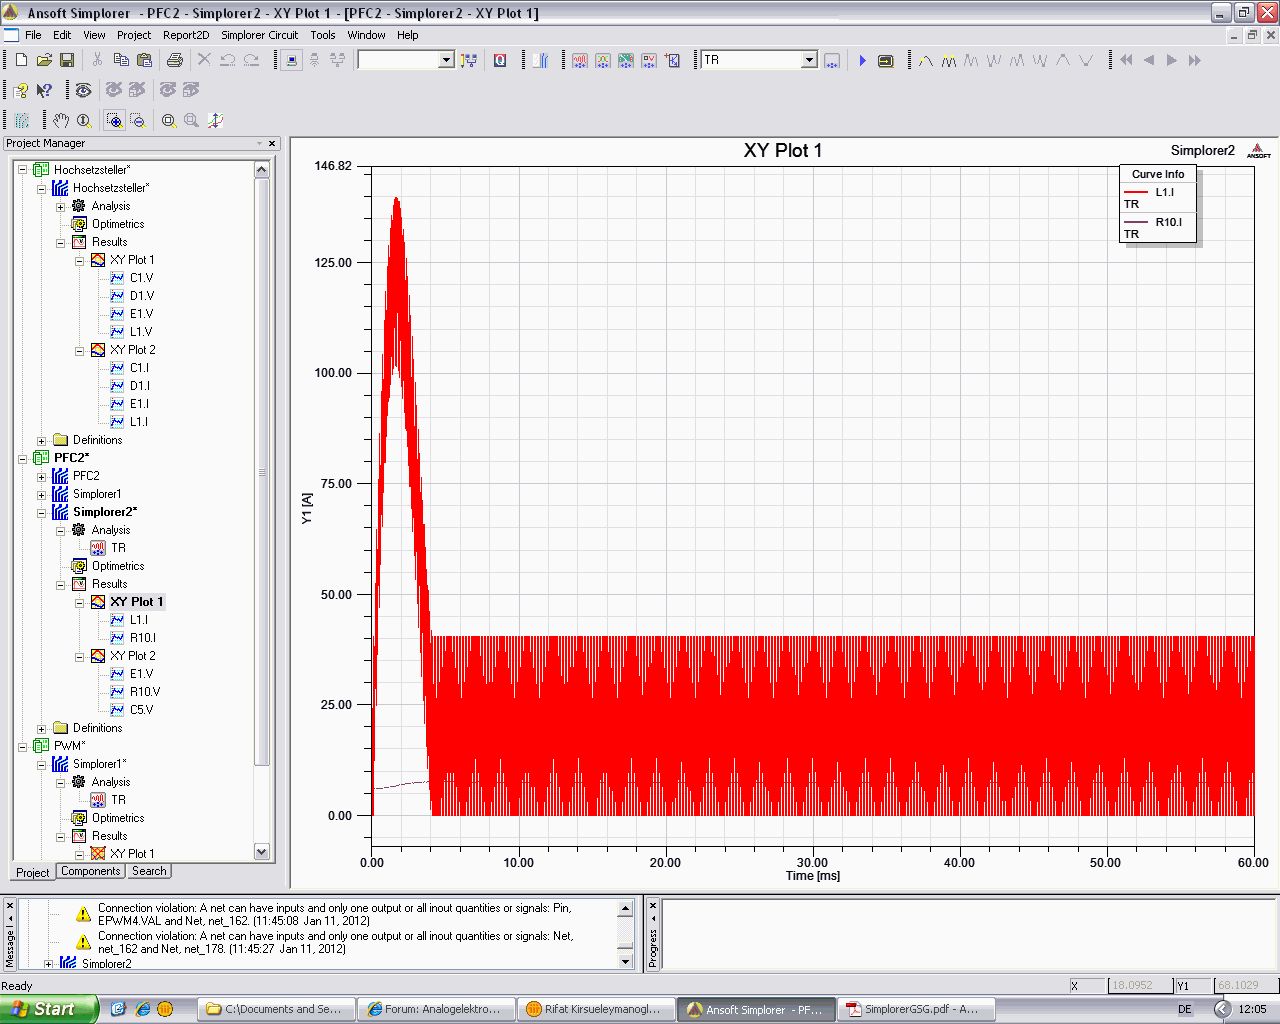This screenshot has width=1280, height=1024.
Task: Click the Zoom Out tool icon
Action: 138,120
